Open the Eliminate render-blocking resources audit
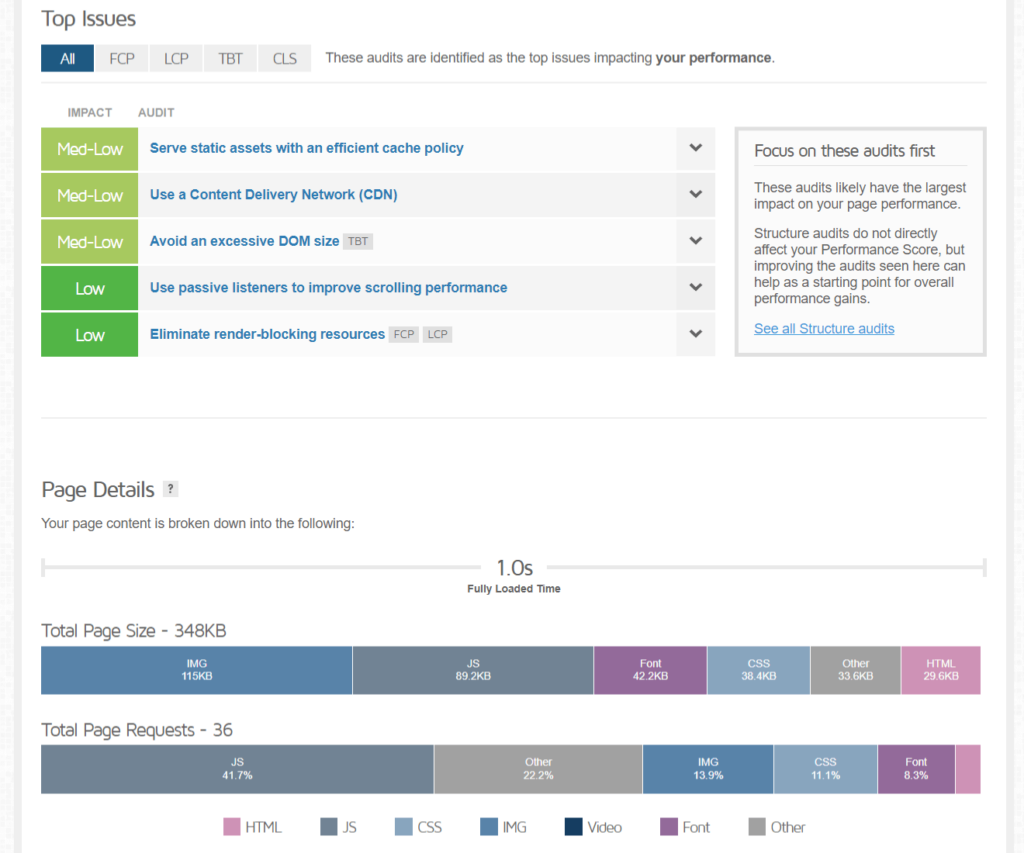 267,334
